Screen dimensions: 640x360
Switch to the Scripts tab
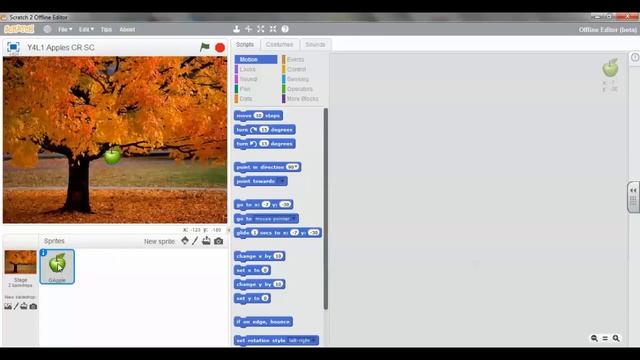[x=245, y=44]
